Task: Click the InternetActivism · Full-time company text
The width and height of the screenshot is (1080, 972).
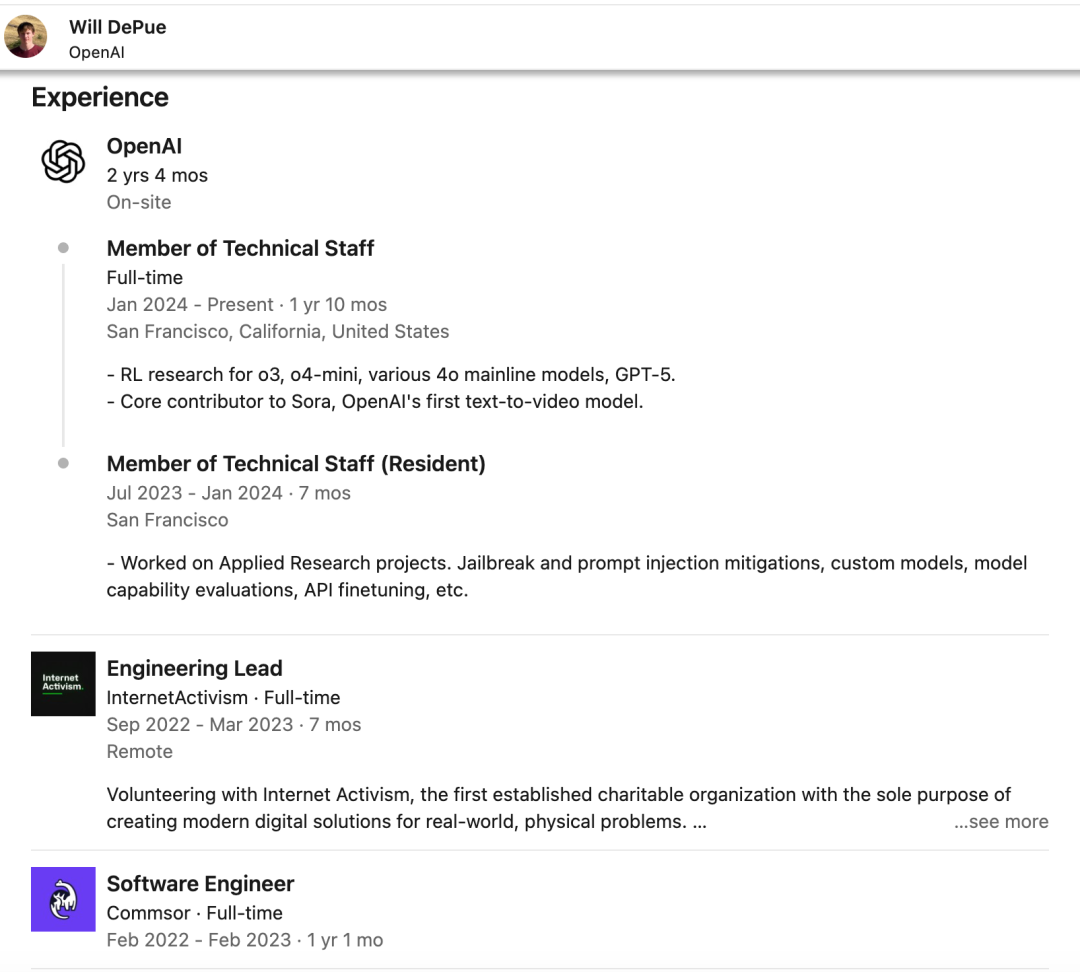Action: 223,698
